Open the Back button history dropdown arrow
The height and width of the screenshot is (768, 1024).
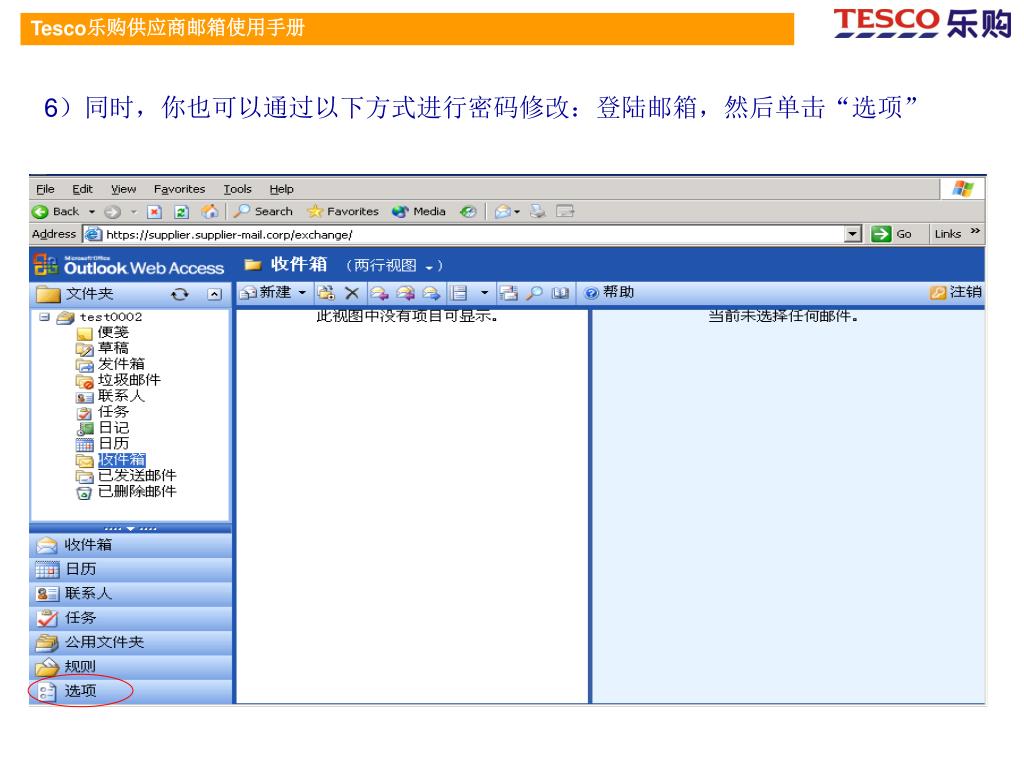92,212
